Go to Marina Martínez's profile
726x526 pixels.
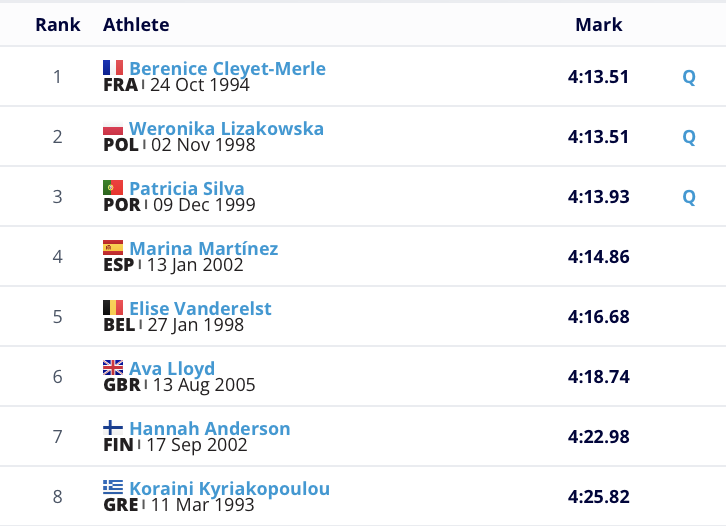tap(203, 249)
